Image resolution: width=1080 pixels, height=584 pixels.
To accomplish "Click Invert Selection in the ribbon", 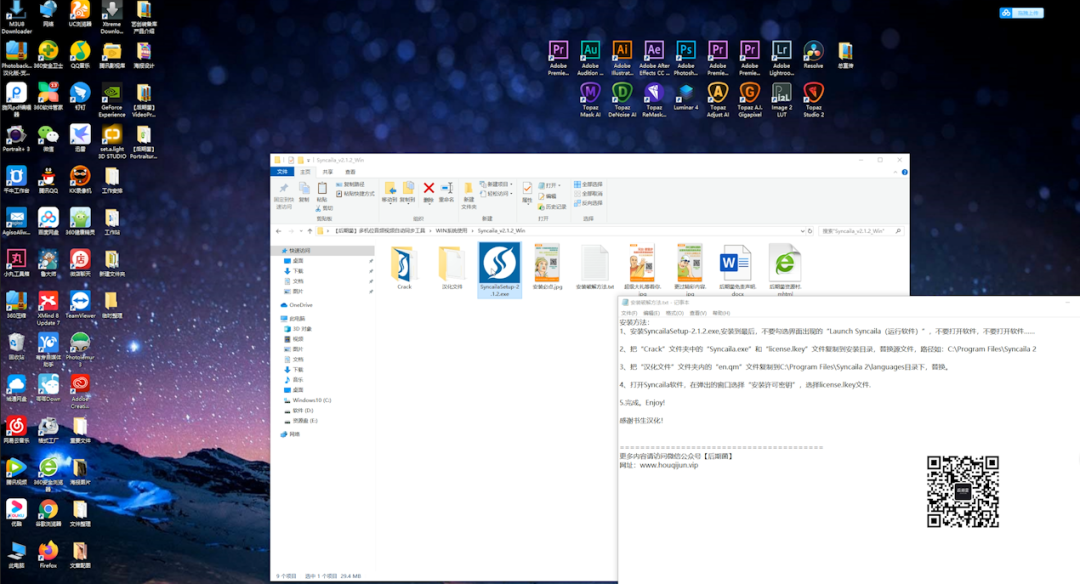I will [588, 203].
